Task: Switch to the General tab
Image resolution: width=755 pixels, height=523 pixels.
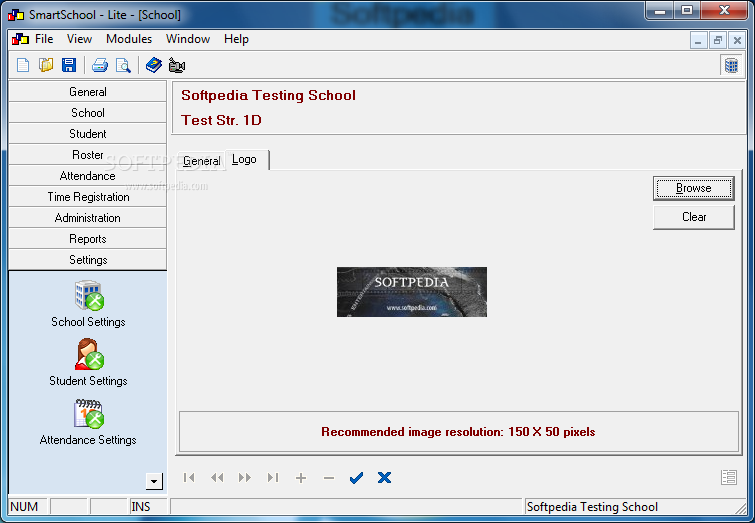Action: coord(202,161)
